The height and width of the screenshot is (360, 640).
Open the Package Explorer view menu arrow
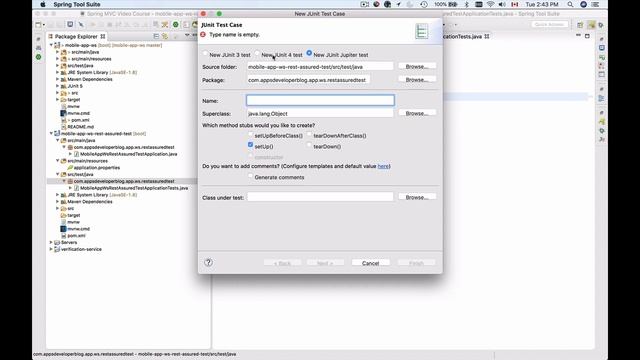tap(187, 36)
